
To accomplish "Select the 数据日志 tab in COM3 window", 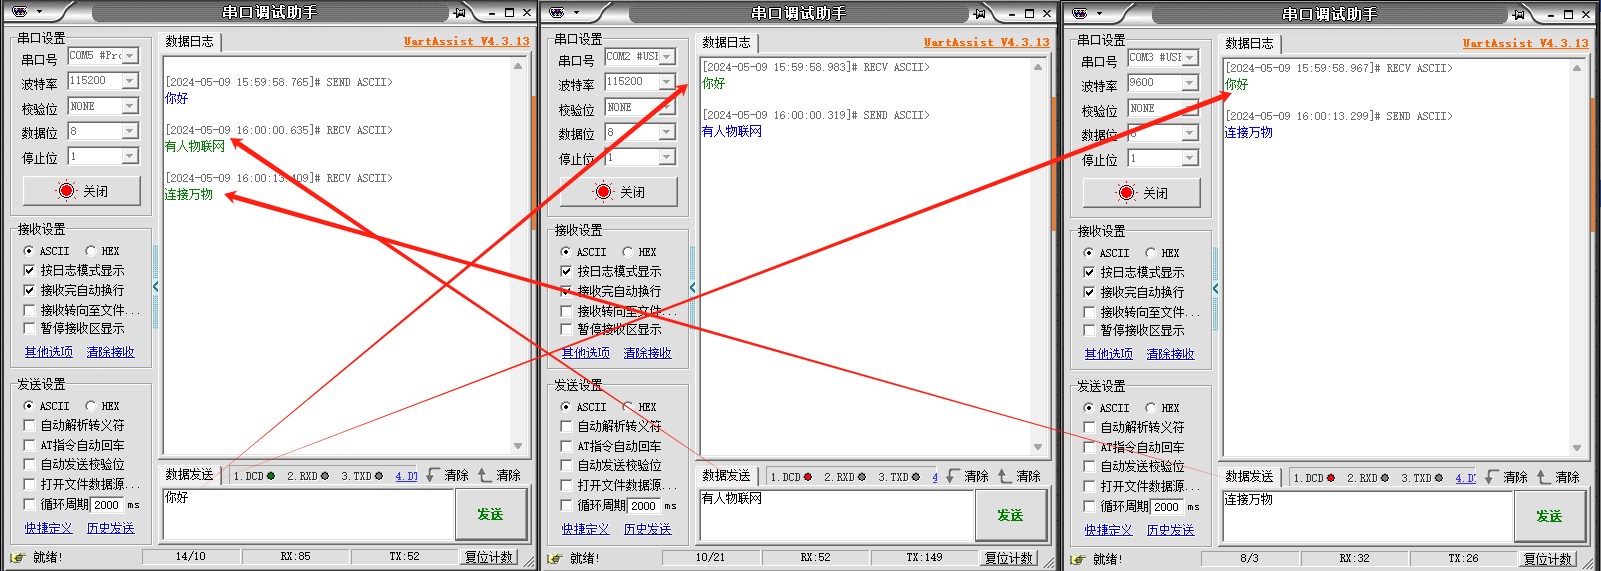I will pos(1250,44).
